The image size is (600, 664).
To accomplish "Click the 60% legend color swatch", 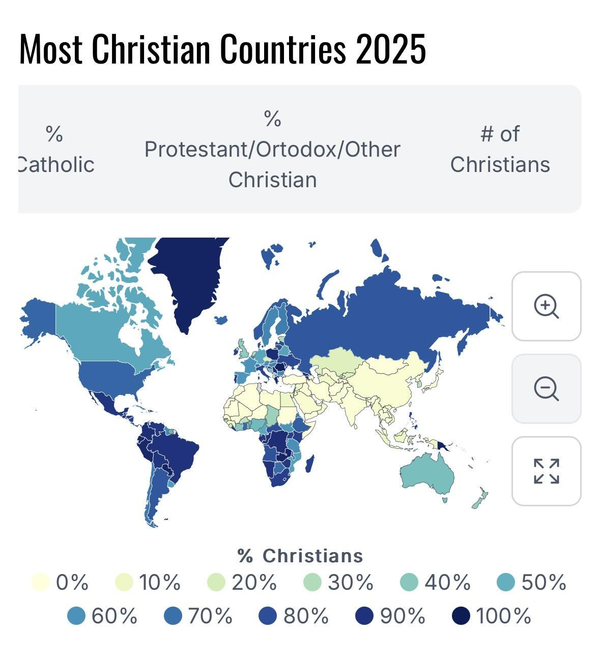I will [x=77, y=615].
